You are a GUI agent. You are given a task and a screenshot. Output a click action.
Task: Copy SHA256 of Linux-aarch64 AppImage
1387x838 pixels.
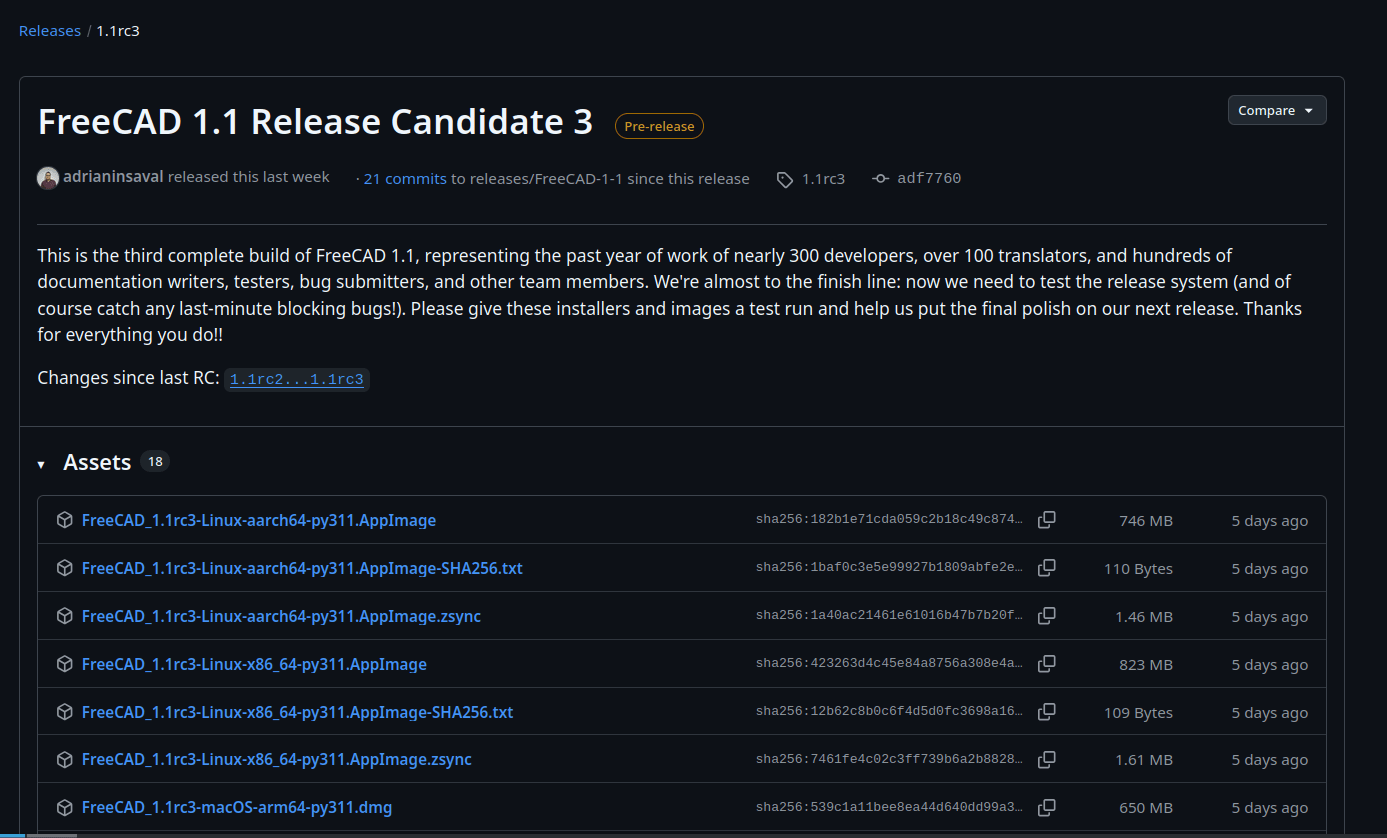[x=1046, y=520]
